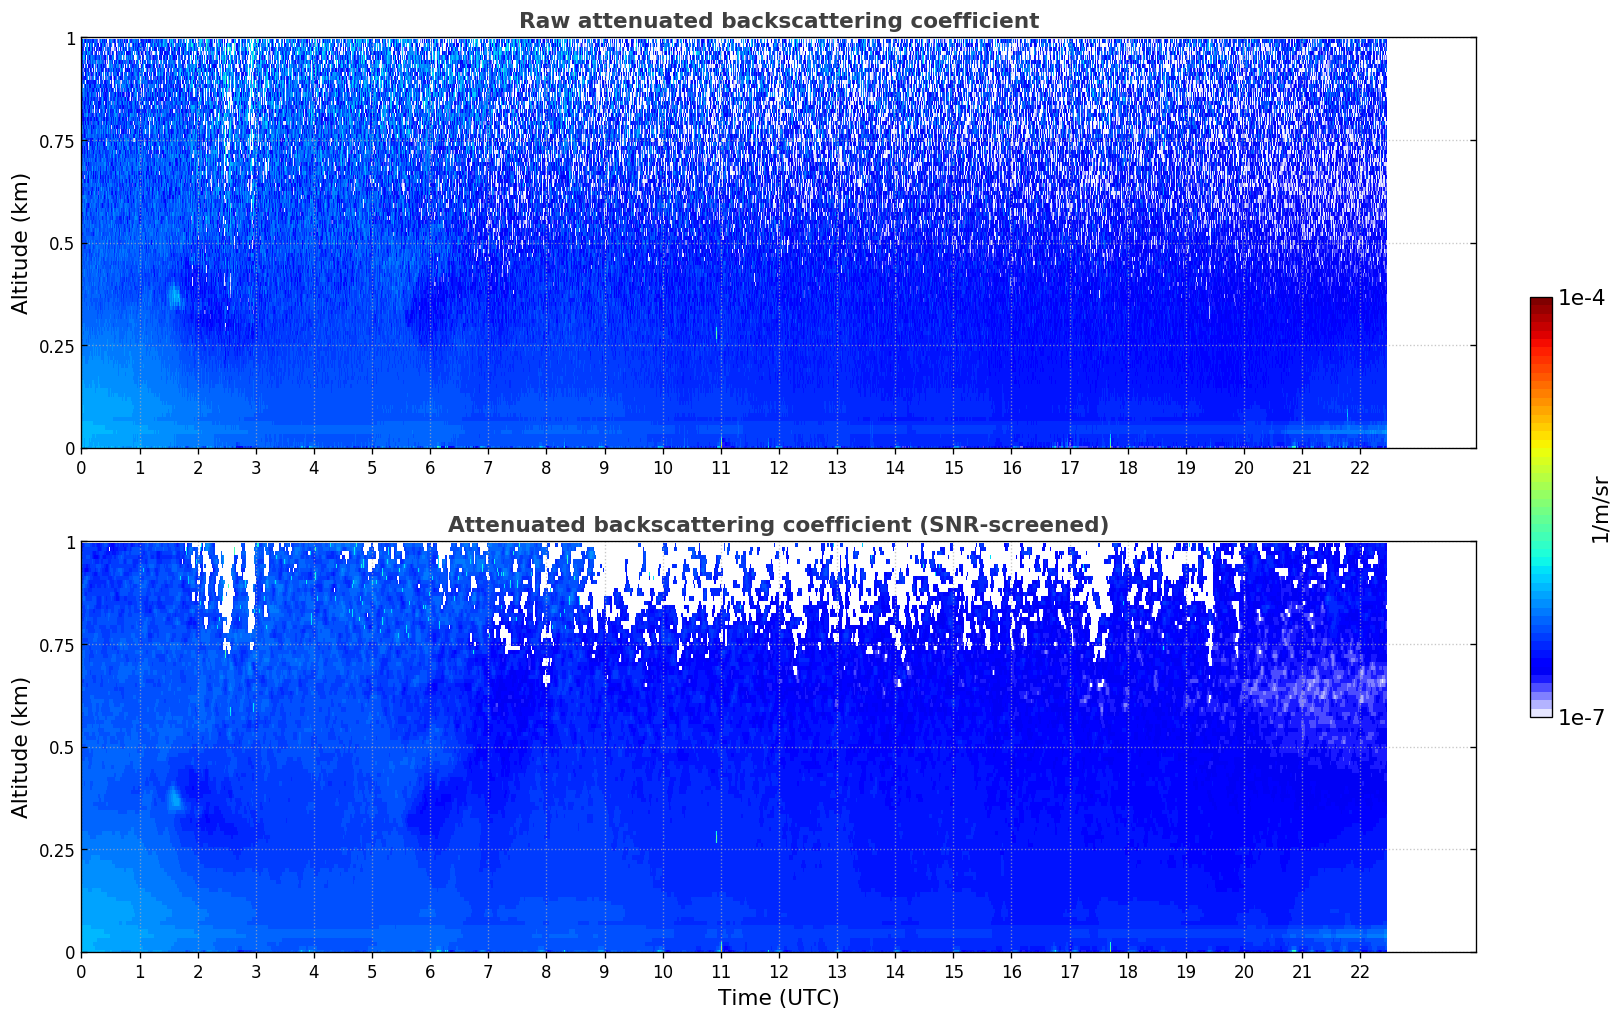Select hour 12 tick on top plot's time axis
This screenshot has width=1621, height=1020.
pos(779,467)
